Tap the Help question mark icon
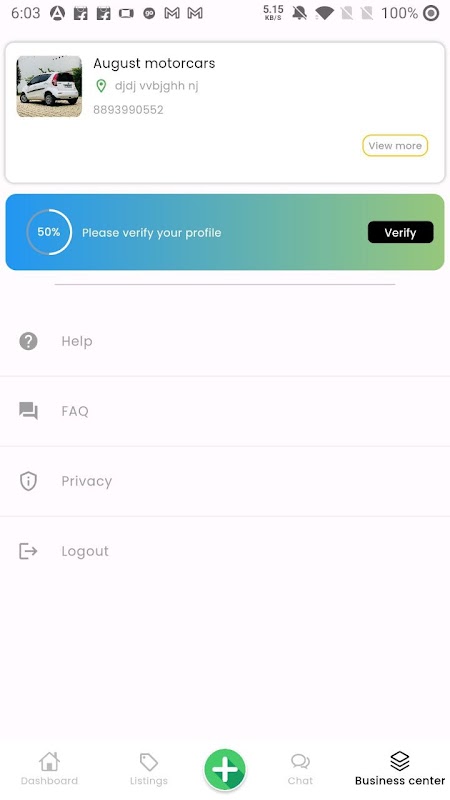 (29, 341)
